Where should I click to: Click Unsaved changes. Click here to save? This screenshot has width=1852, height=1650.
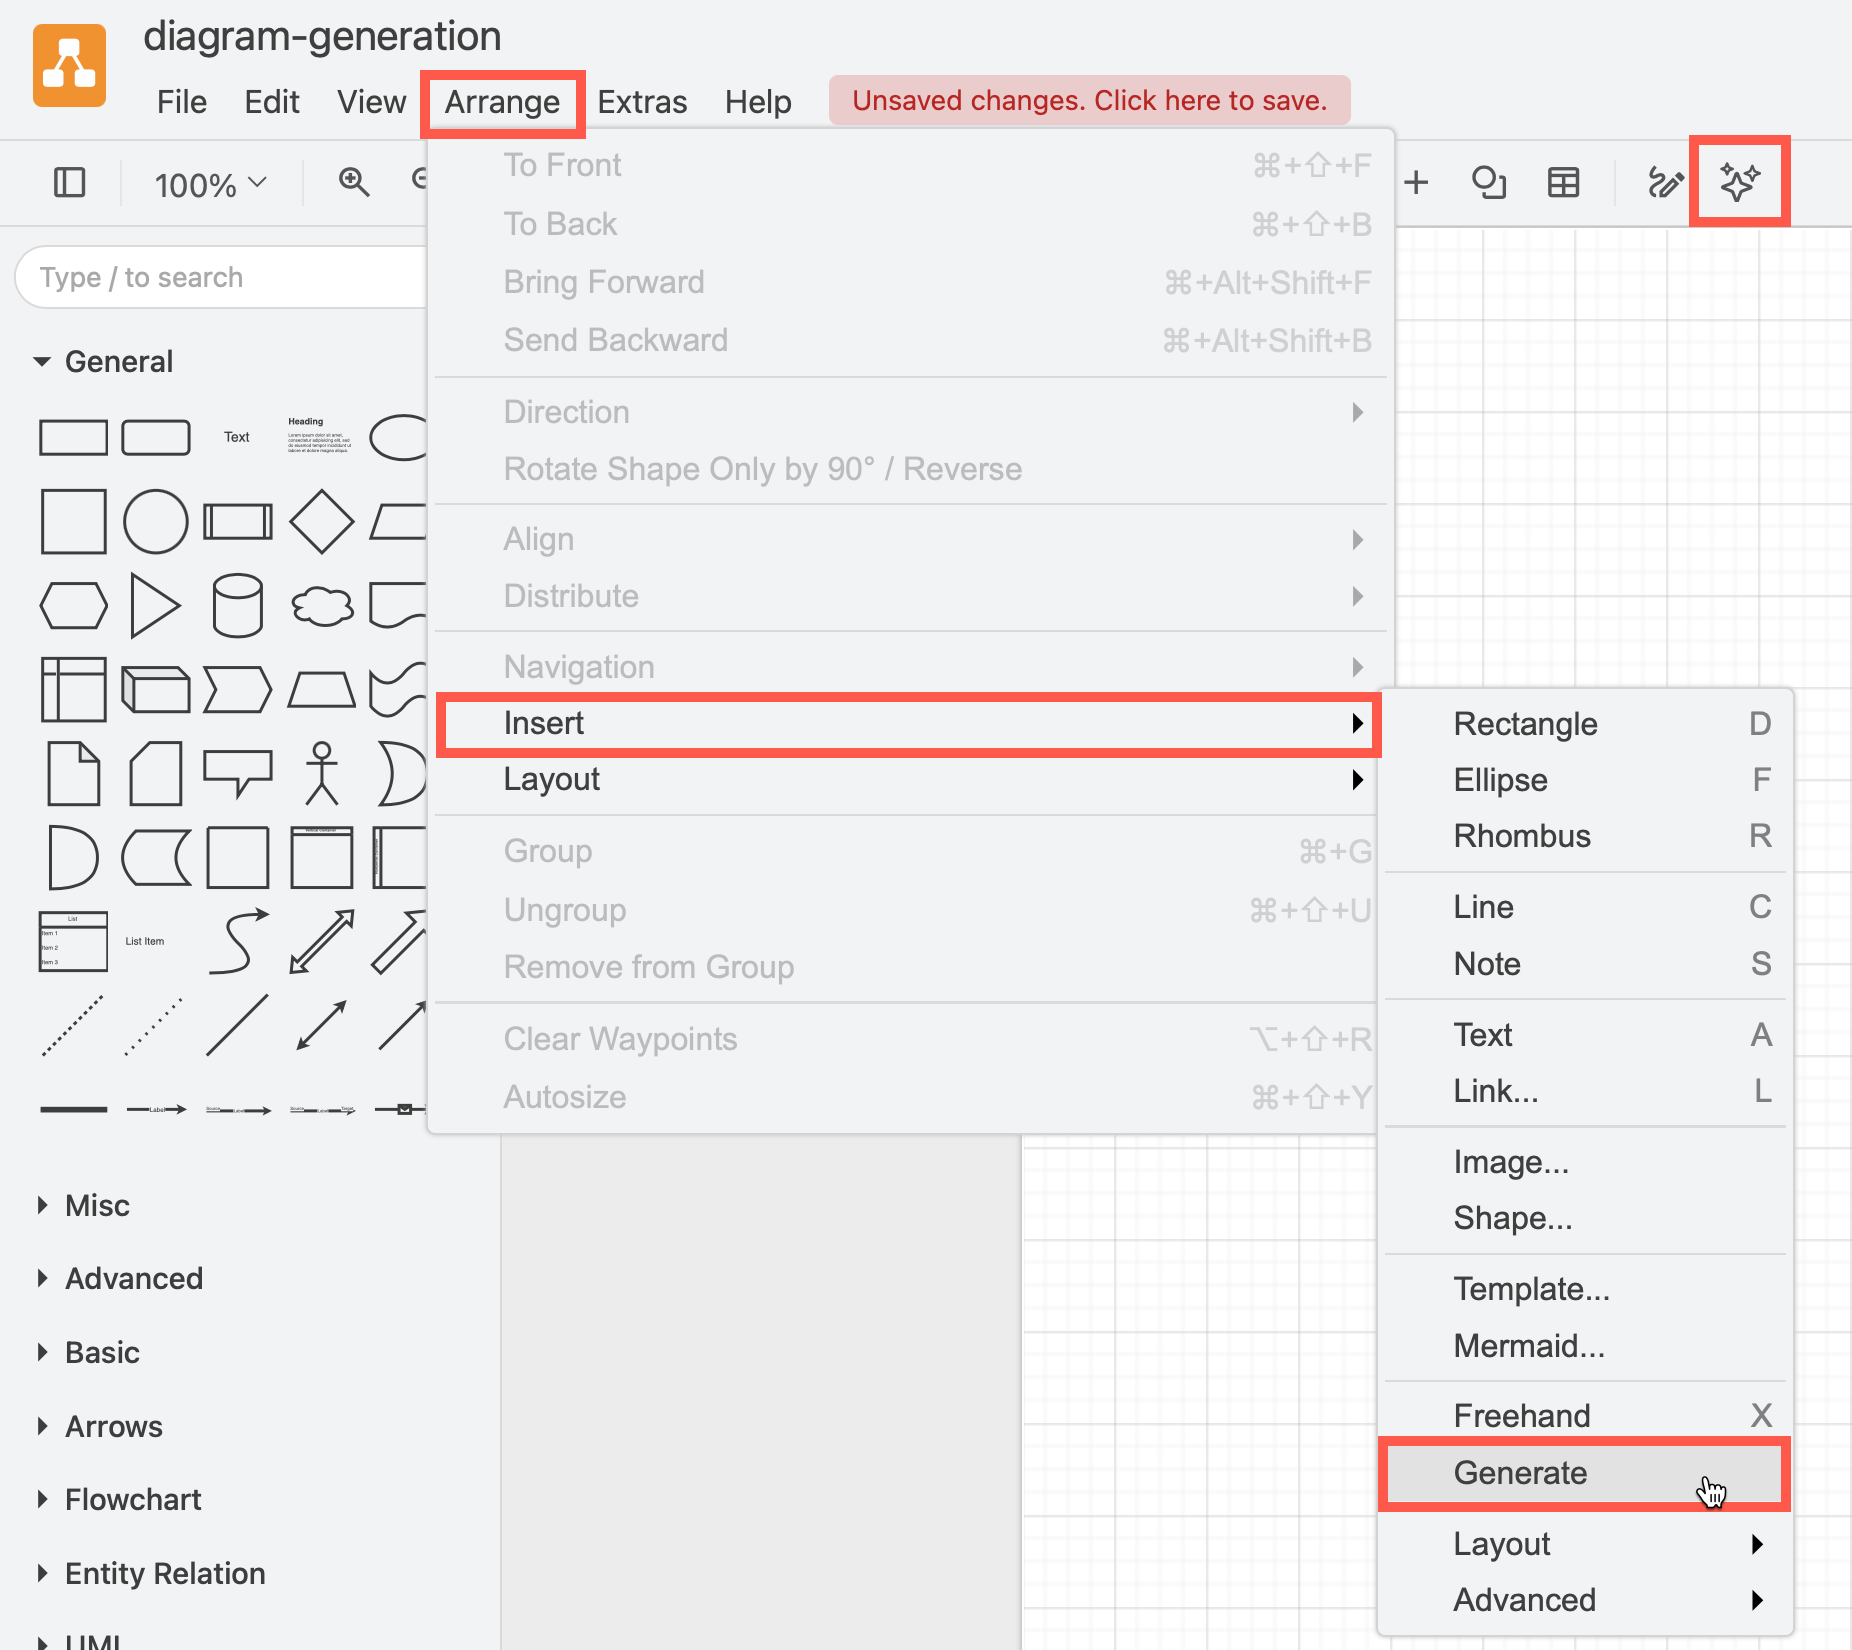click(1089, 99)
